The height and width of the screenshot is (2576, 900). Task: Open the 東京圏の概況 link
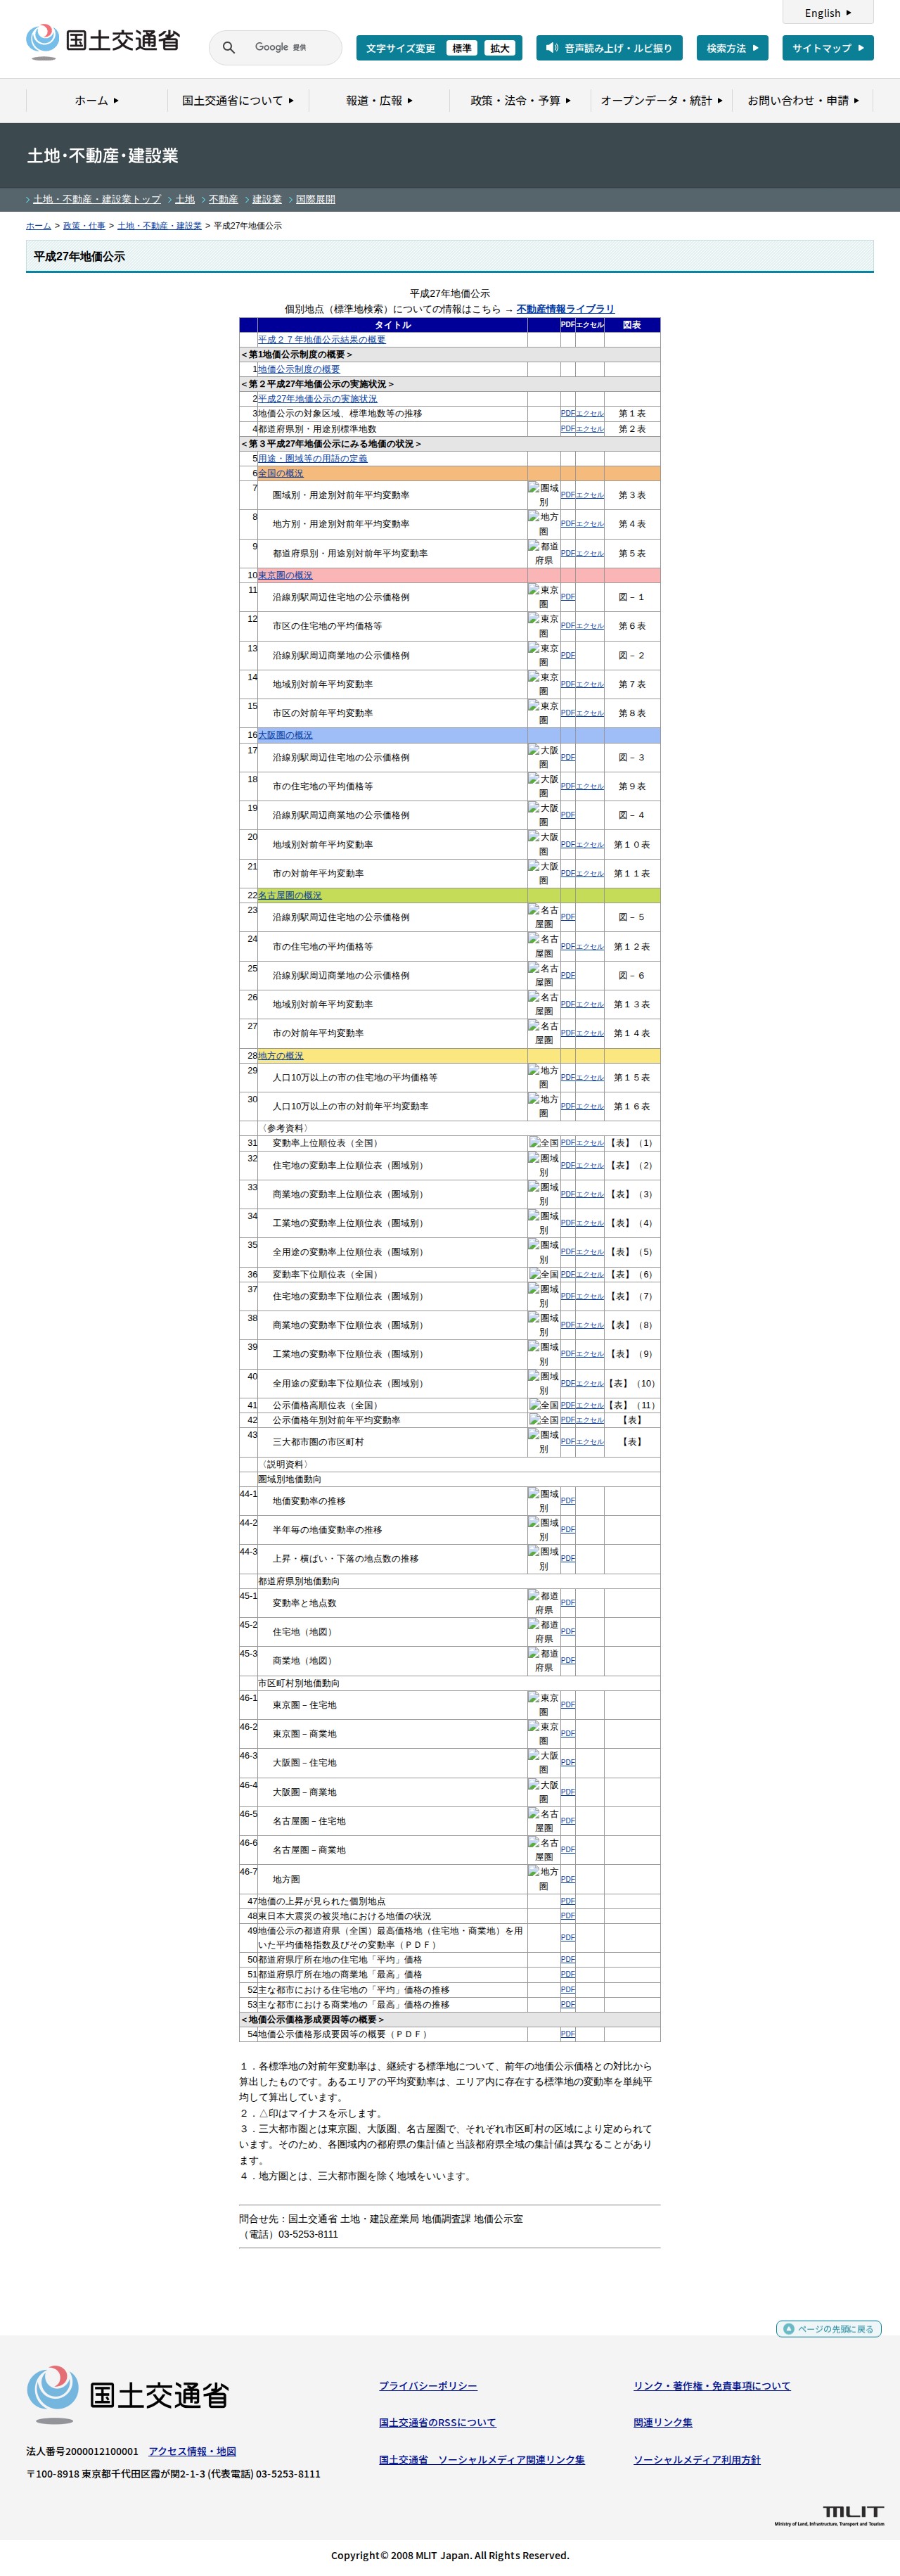[x=285, y=575]
